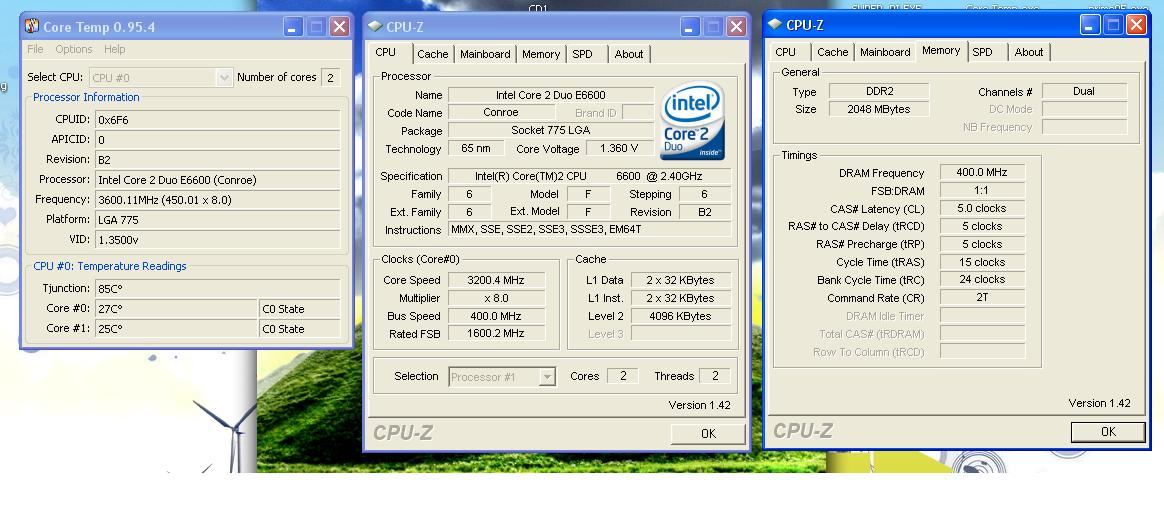
Task: Click the Rated FSB value 1600.2 MHz
Action: [x=495, y=334]
